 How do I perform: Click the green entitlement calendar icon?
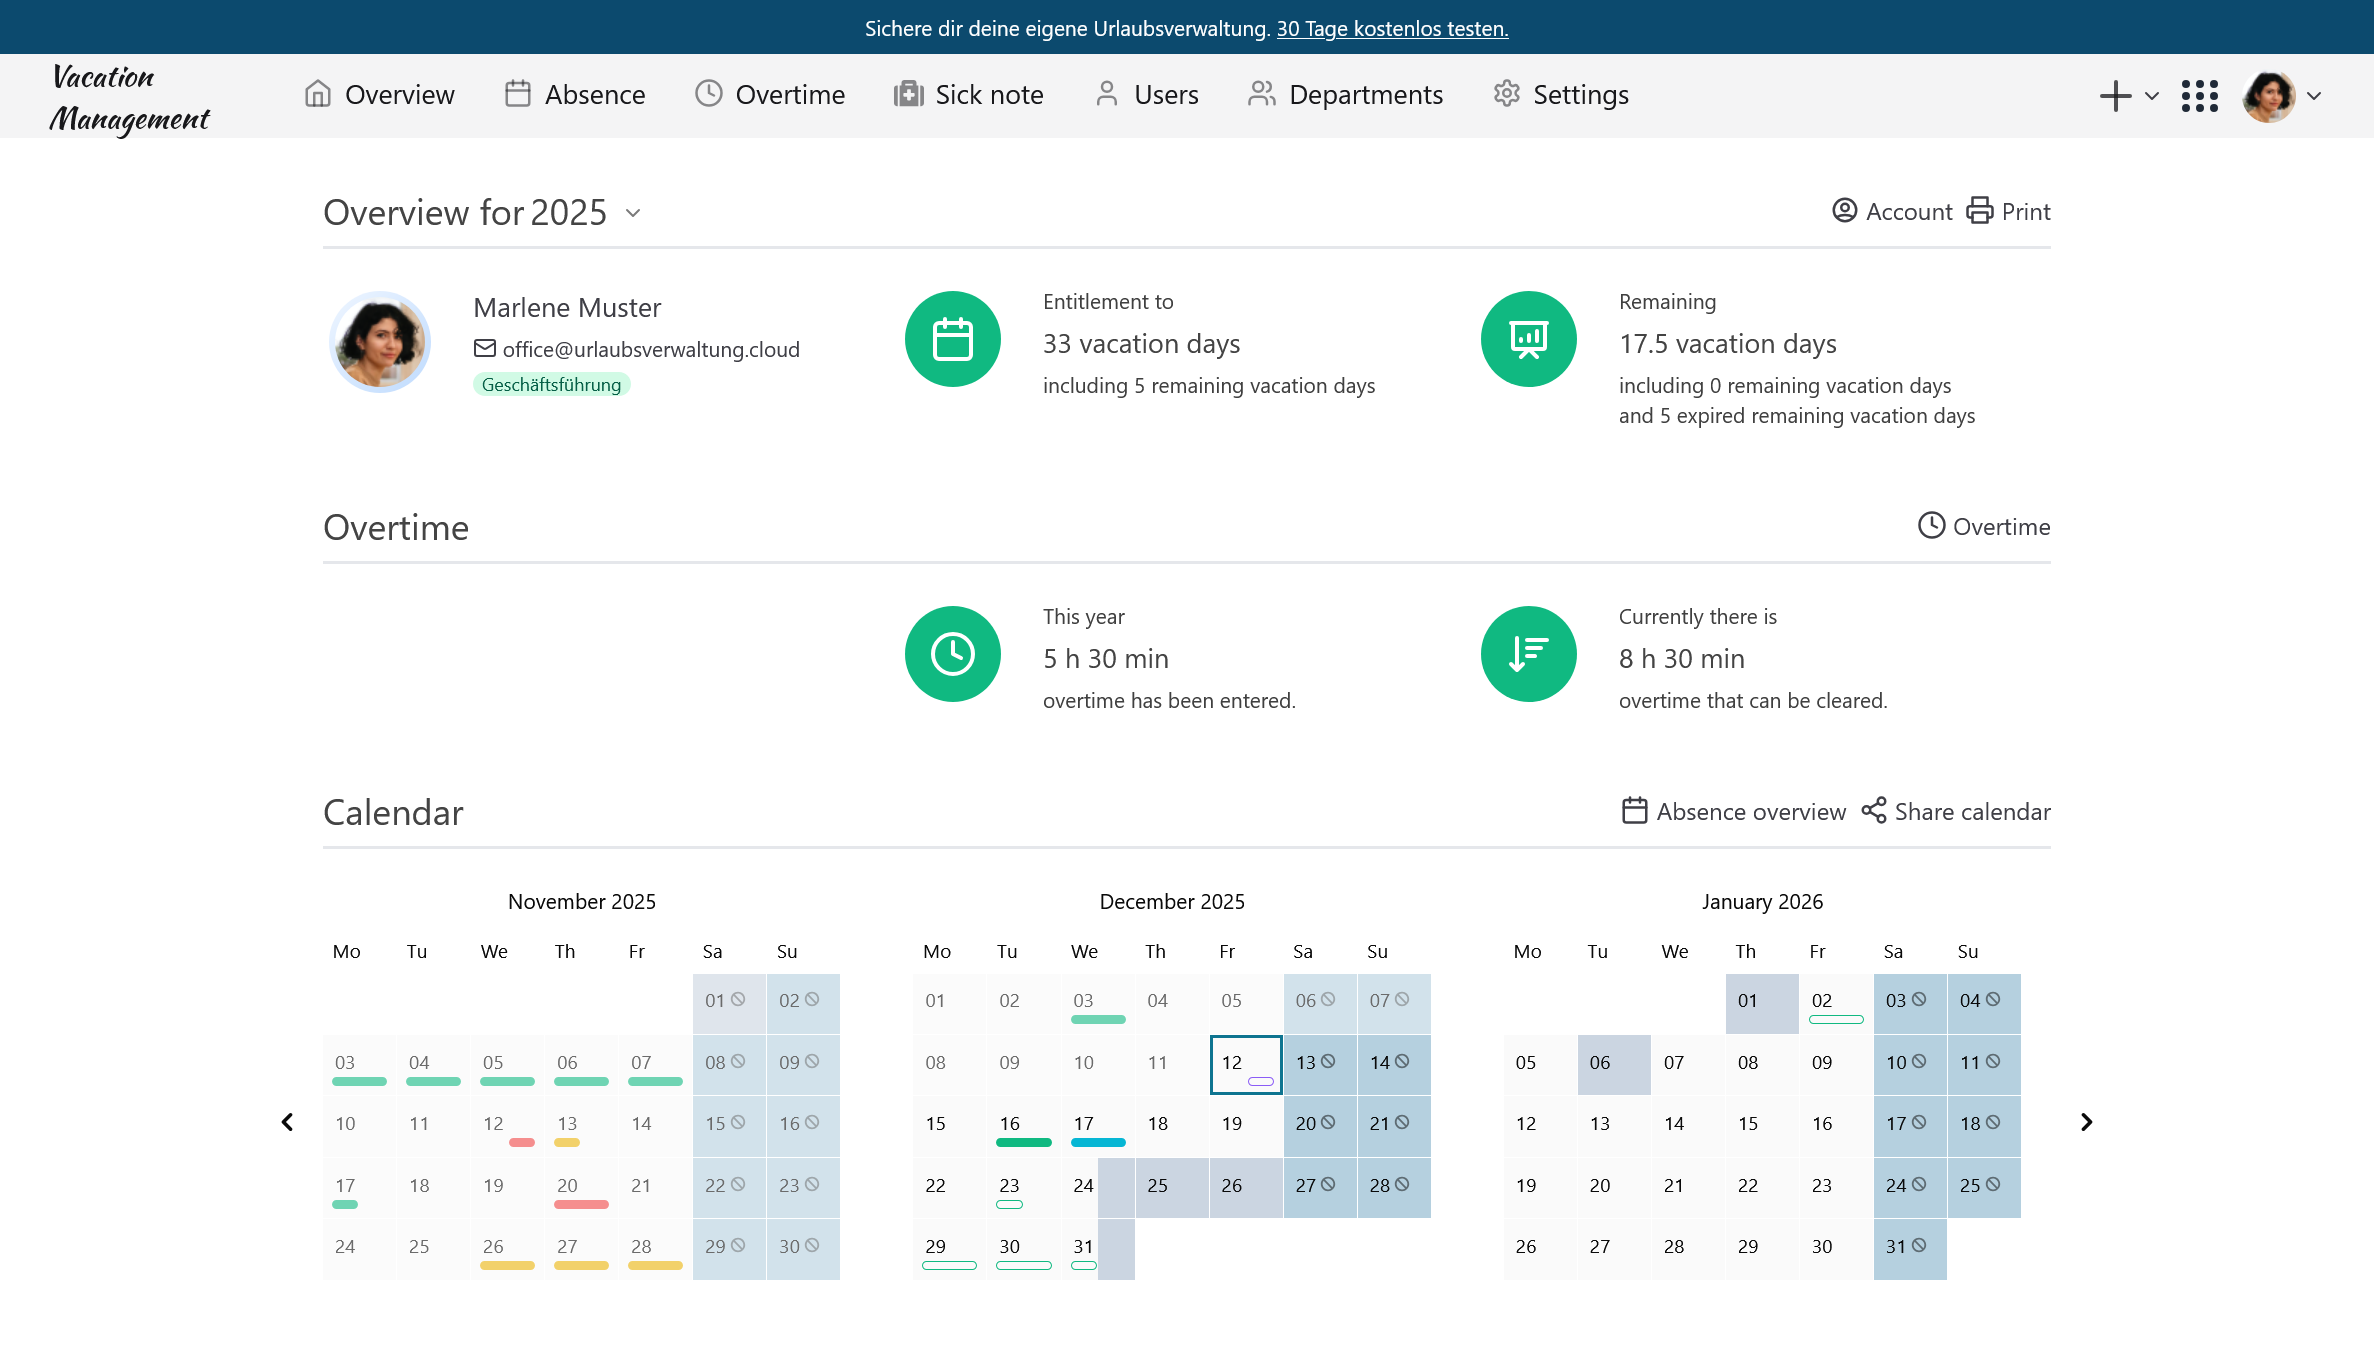(952, 339)
